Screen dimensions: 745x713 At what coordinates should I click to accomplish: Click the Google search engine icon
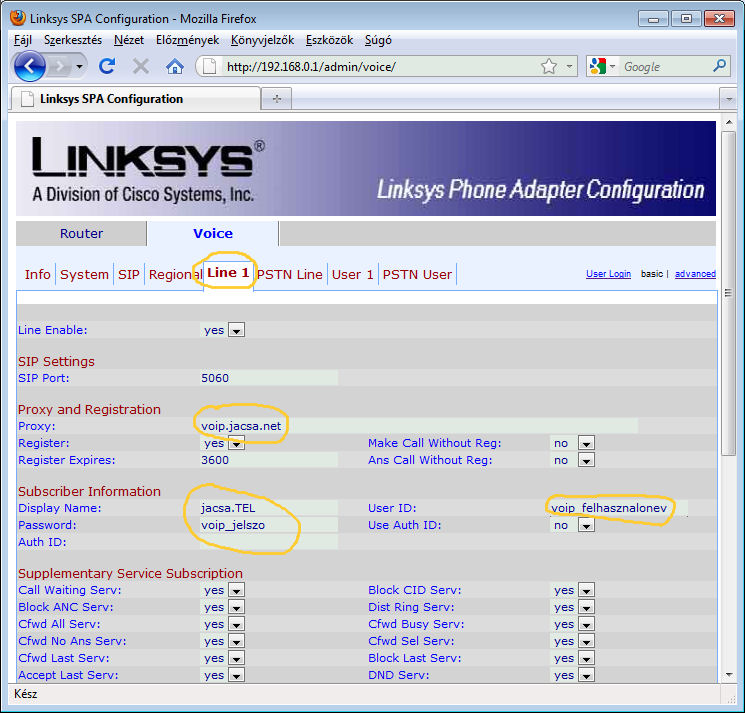pyautogui.click(x=598, y=66)
